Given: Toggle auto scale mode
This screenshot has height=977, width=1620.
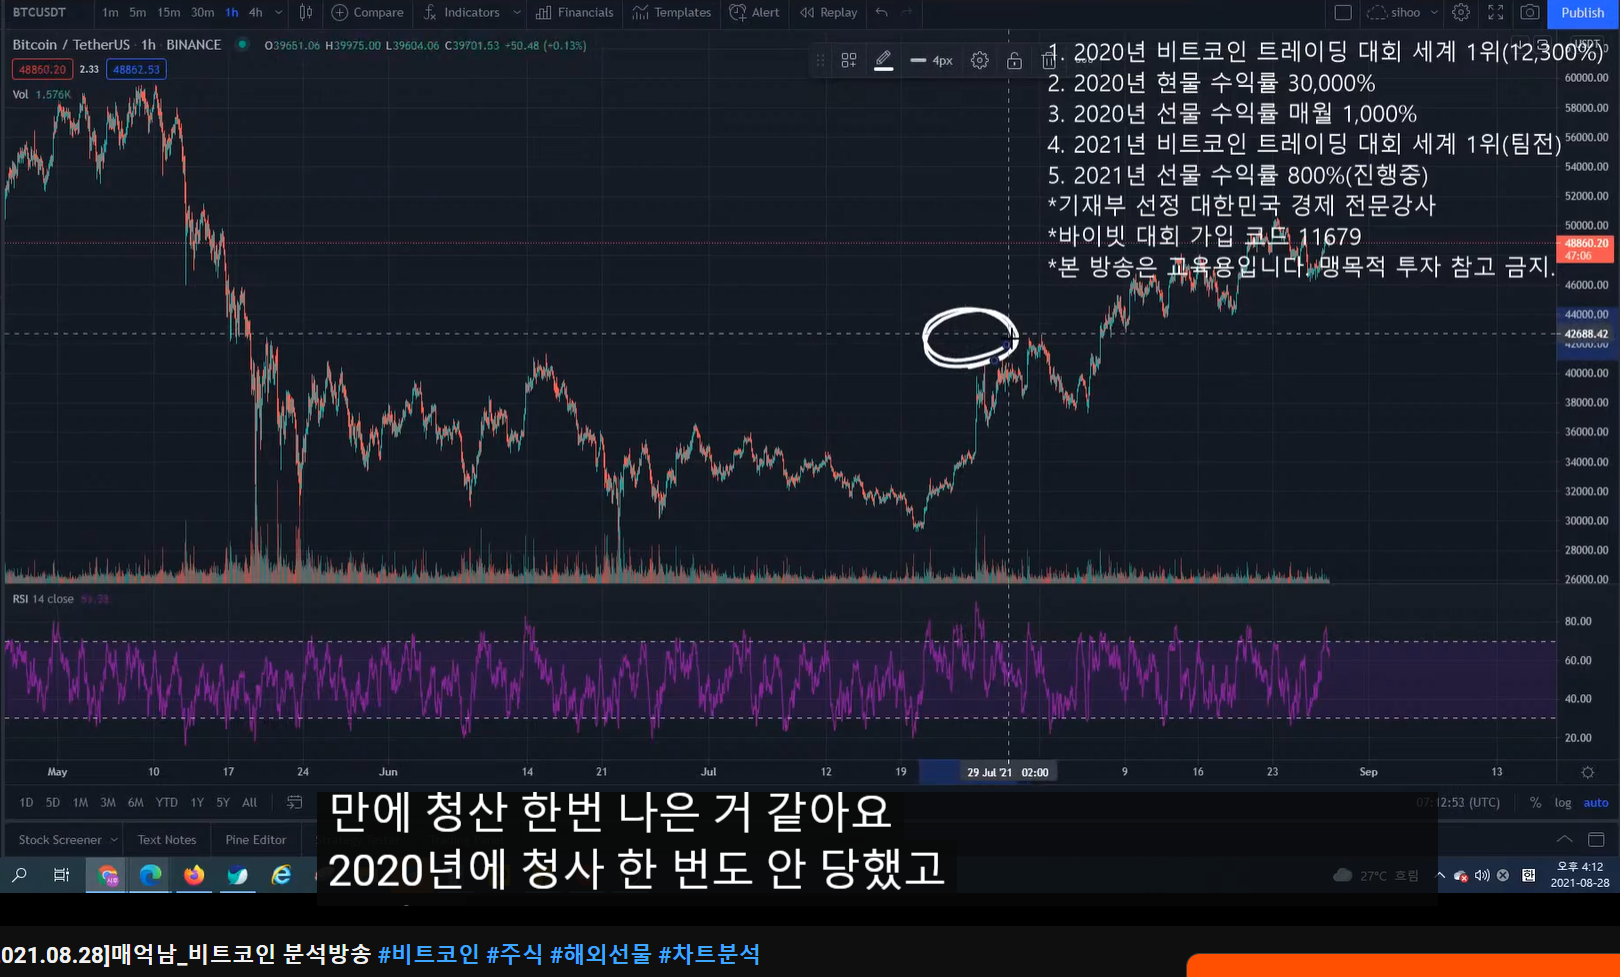Looking at the screenshot, I should pos(1596,802).
